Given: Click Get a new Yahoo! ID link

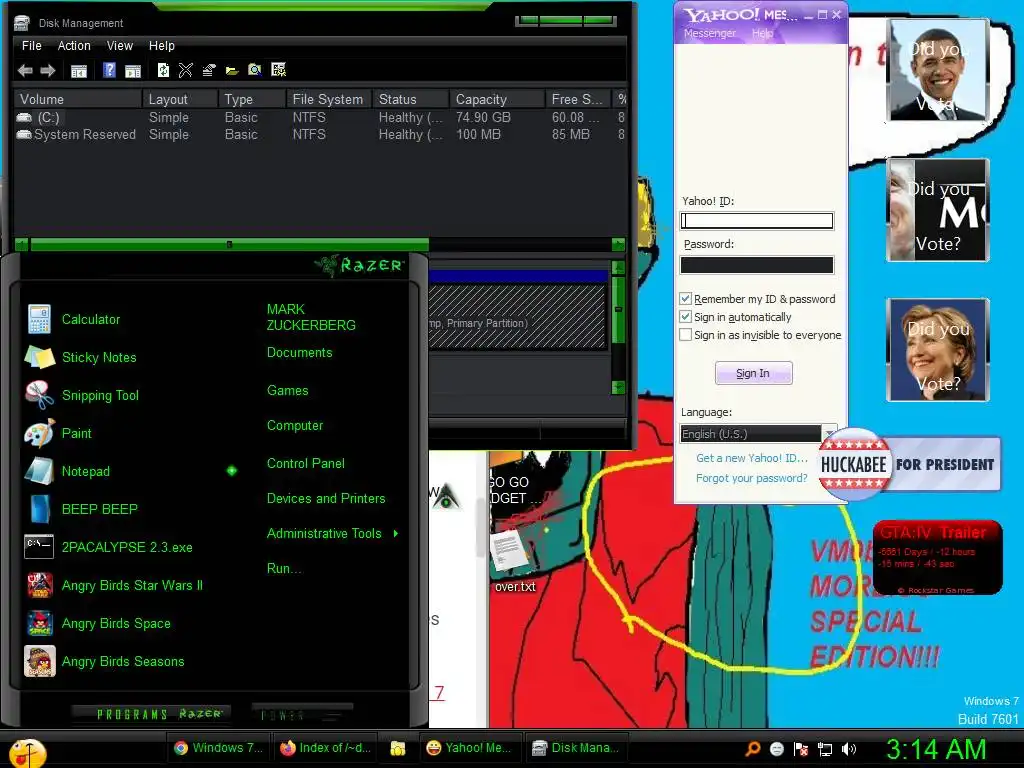Looking at the screenshot, I should [x=752, y=458].
